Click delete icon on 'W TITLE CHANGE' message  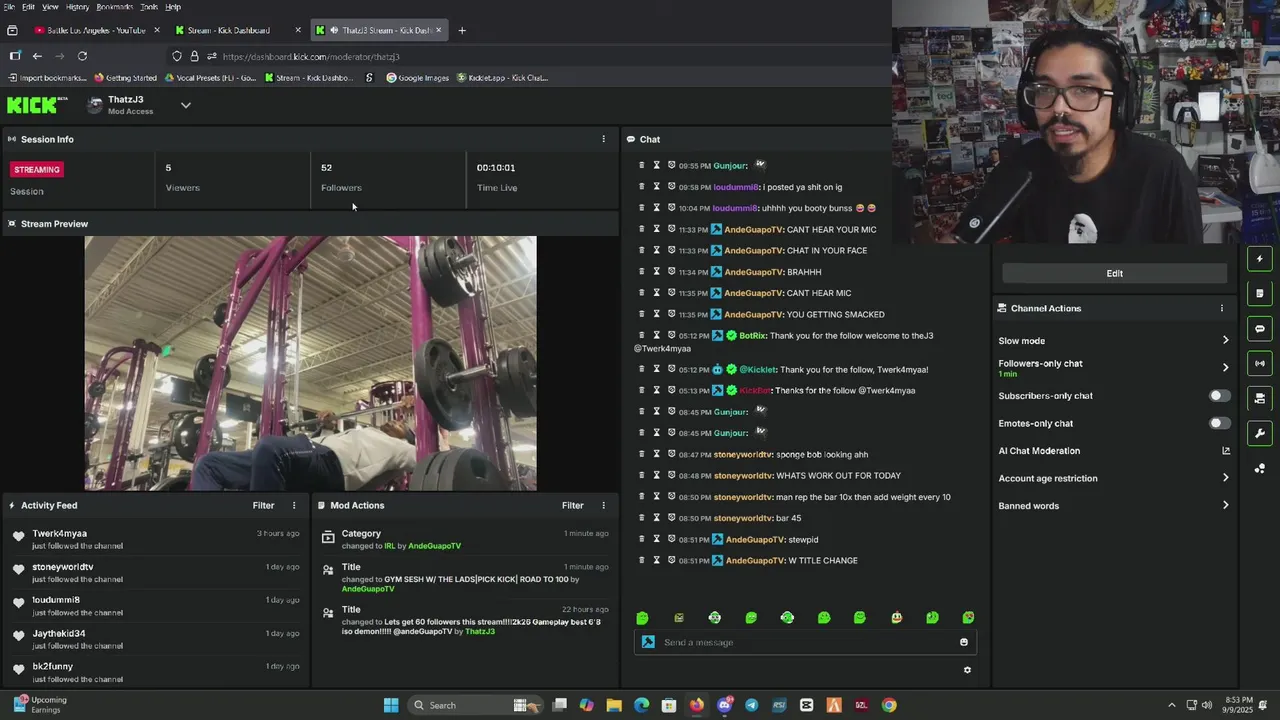(x=642, y=560)
